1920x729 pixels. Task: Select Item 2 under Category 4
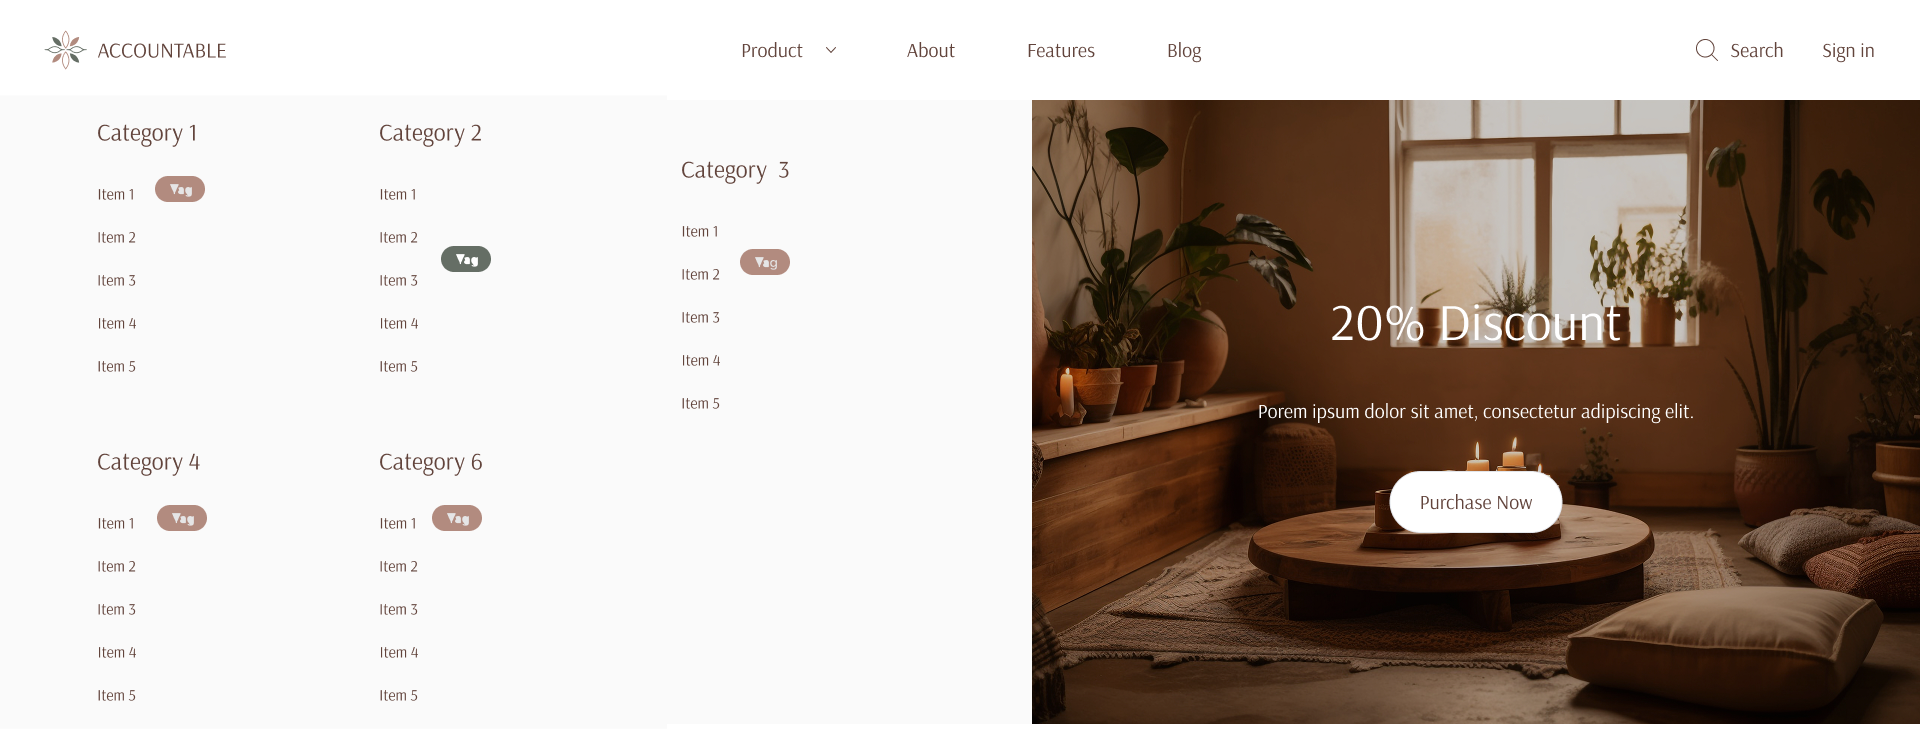[116, 566]
